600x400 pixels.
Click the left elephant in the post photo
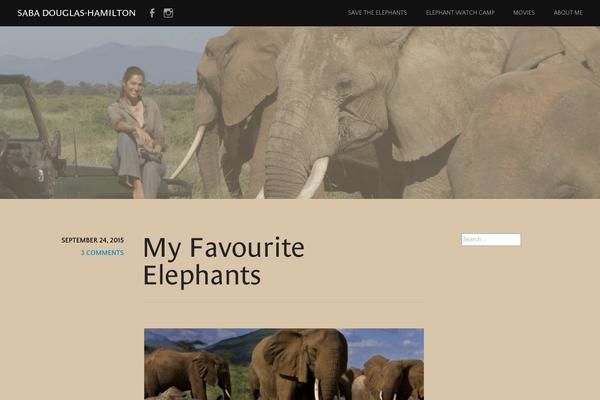[188, 373]
